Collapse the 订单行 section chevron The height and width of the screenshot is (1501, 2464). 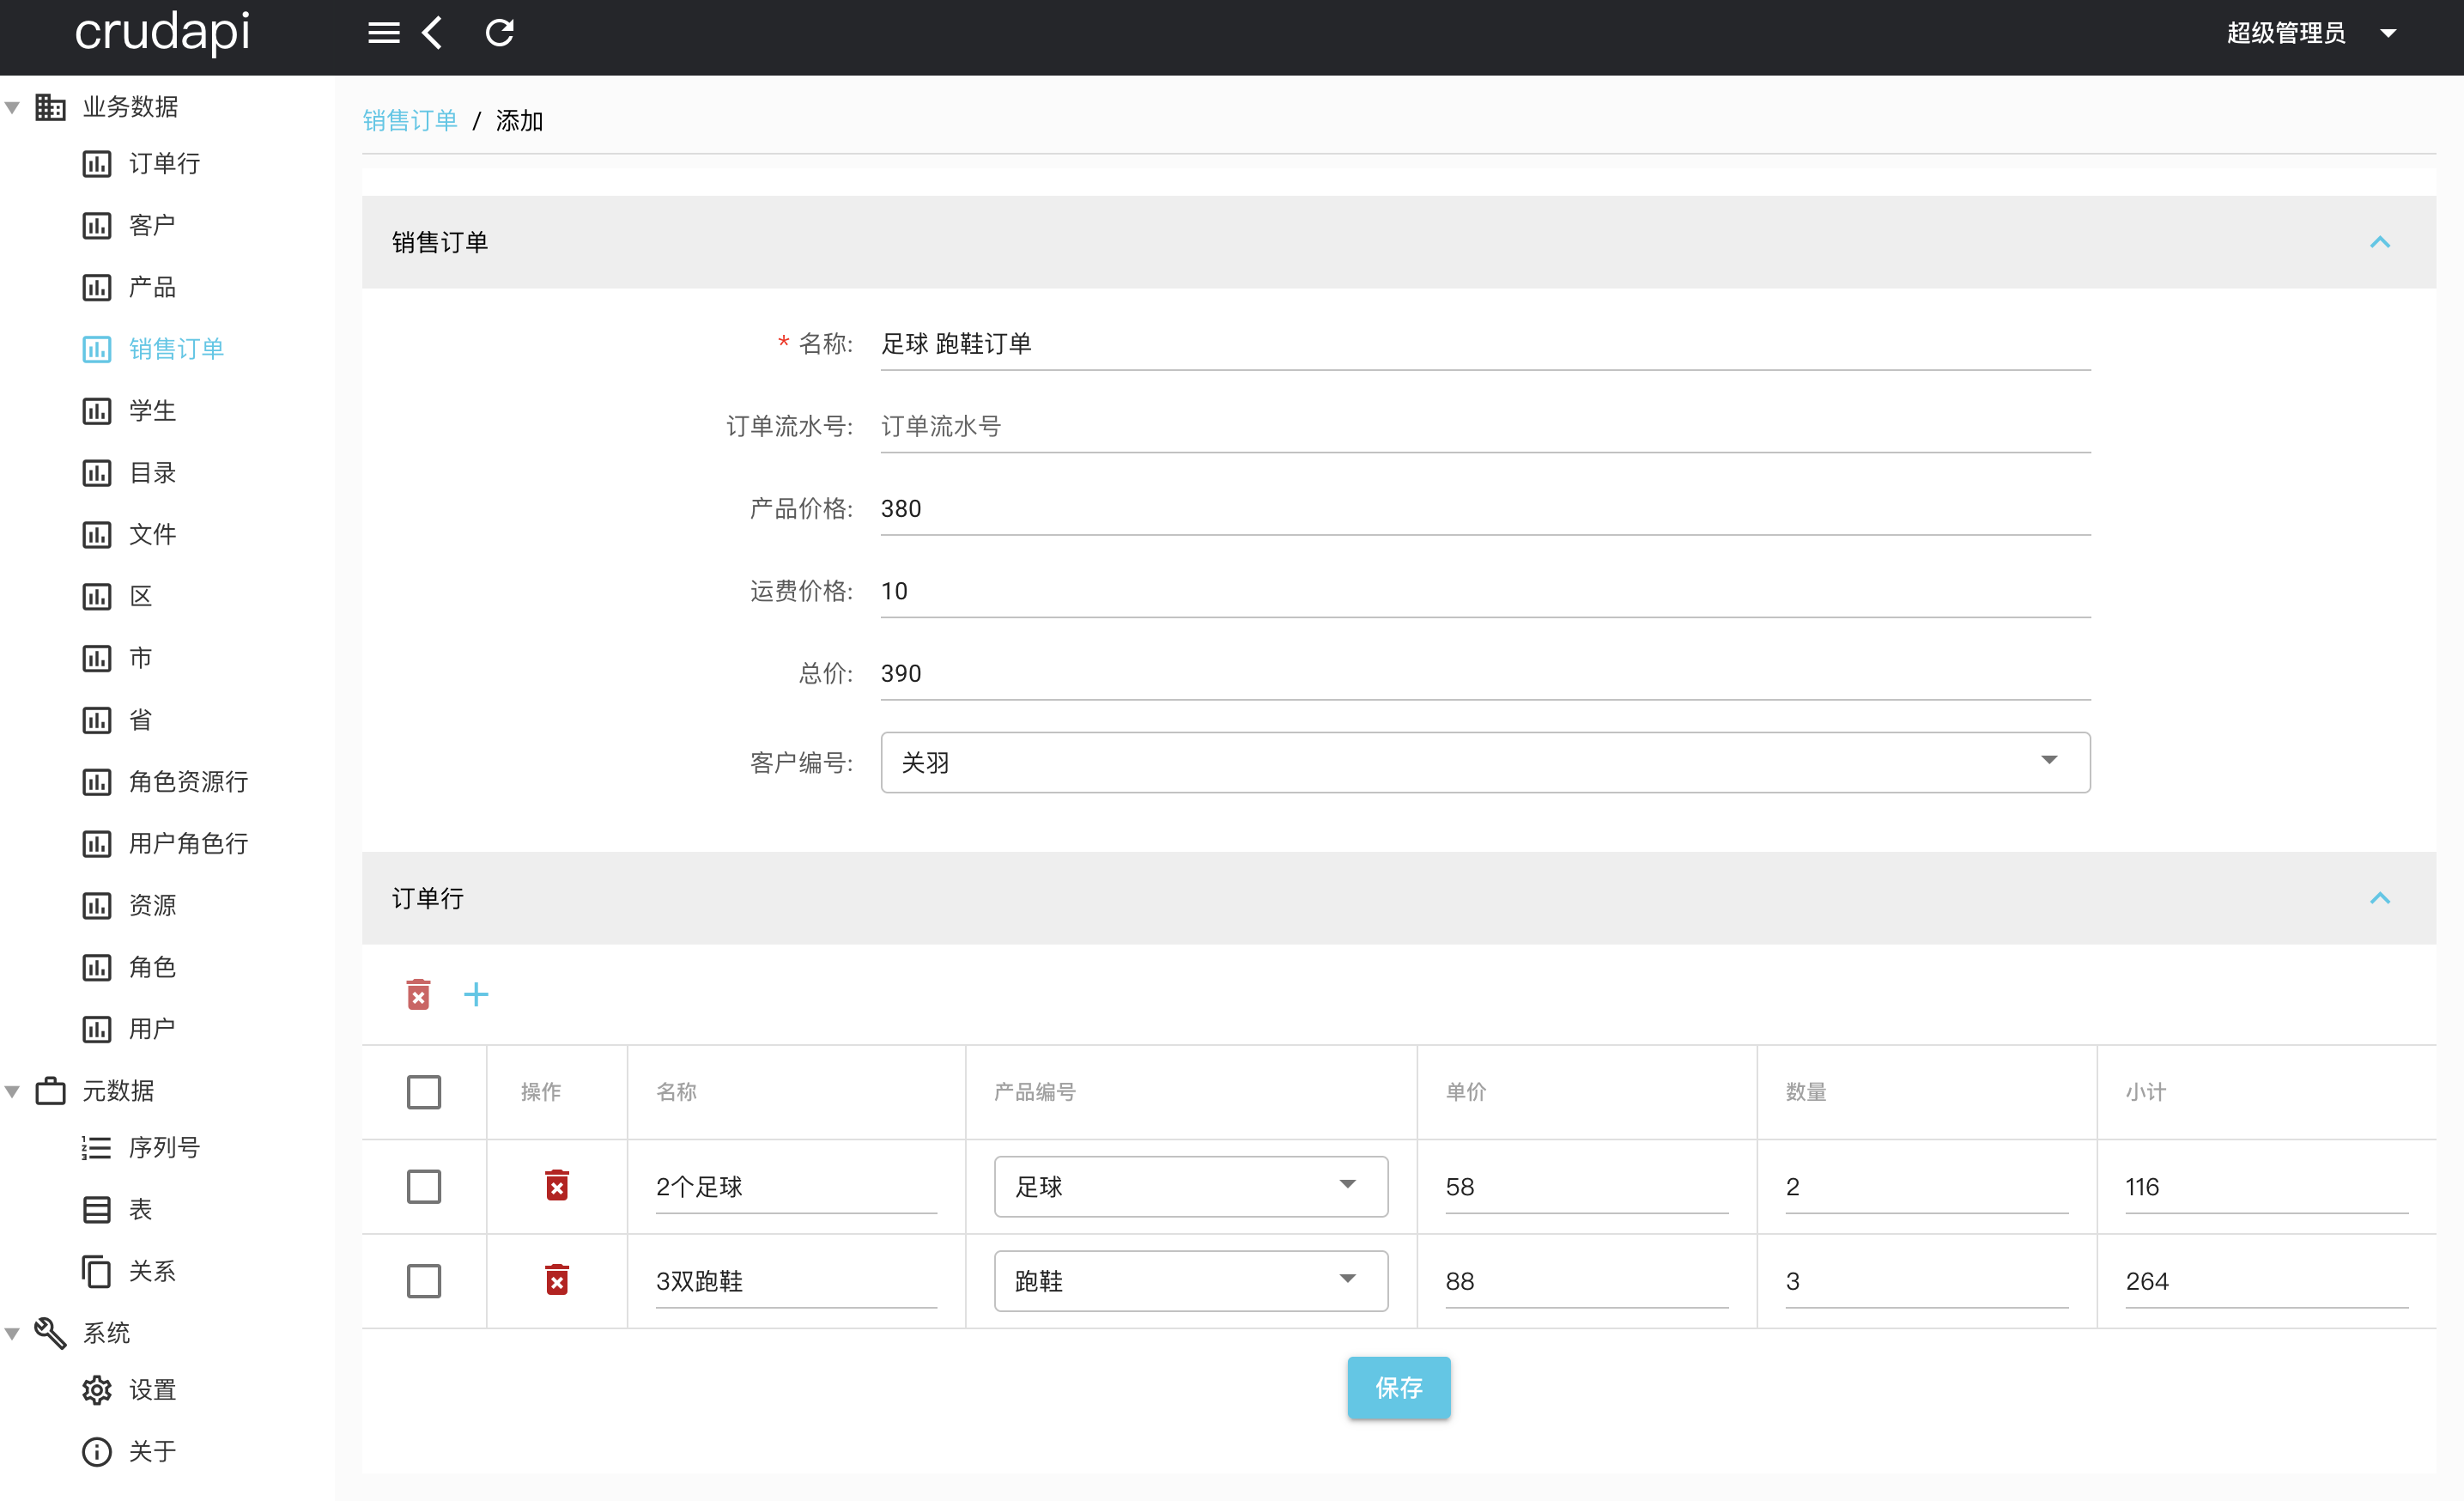(2379, 898)
